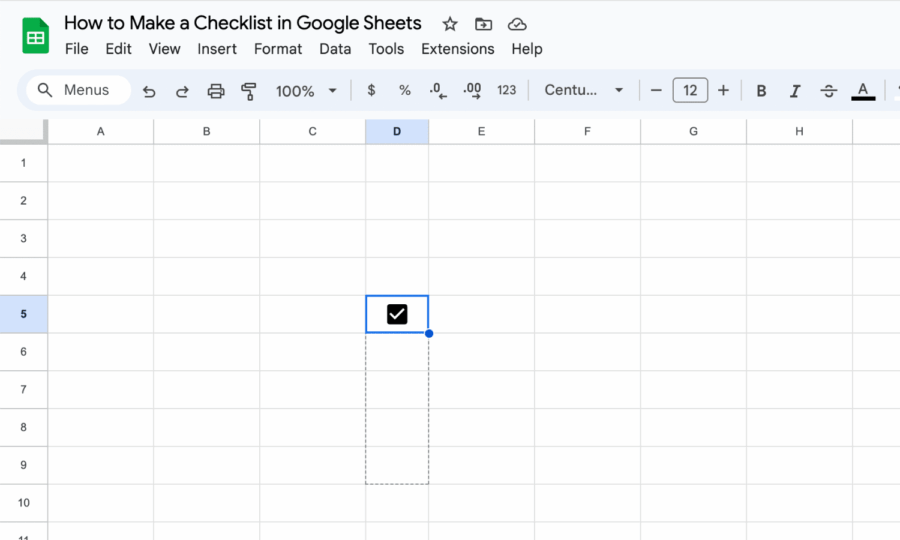Viewport: 900px width, 540px height.
Task: Format as currency
Action: pyautogui.click(x=371, y=90)
